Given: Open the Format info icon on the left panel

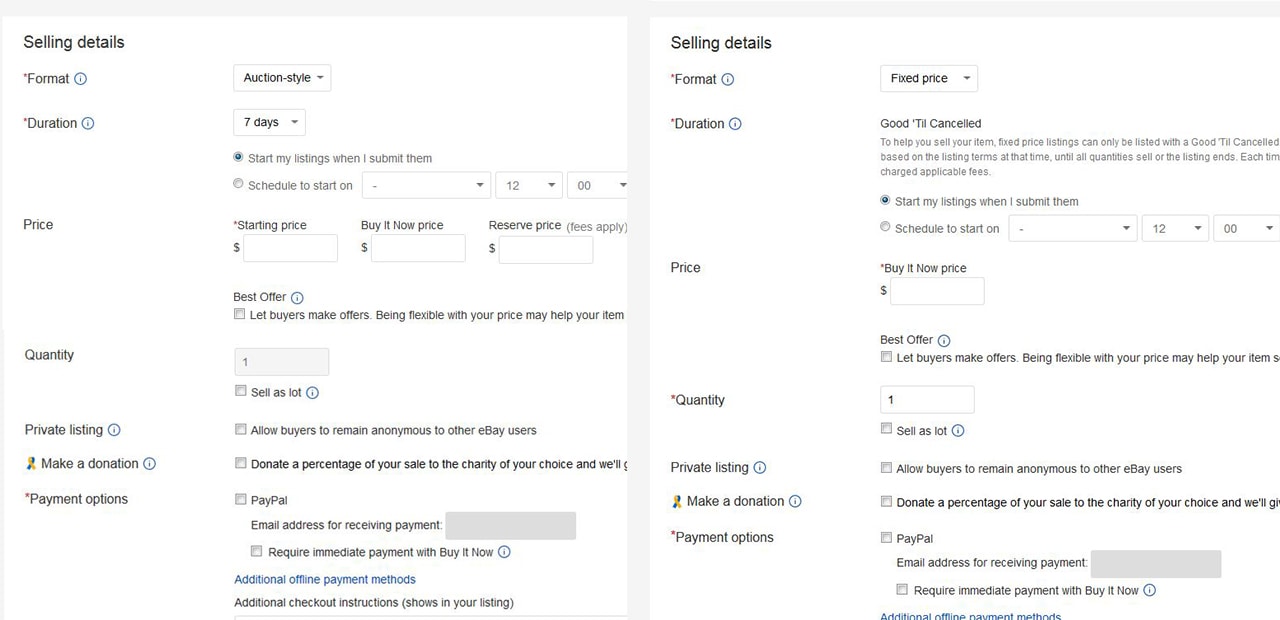Looking at the screenshot, I should point(79,78).
